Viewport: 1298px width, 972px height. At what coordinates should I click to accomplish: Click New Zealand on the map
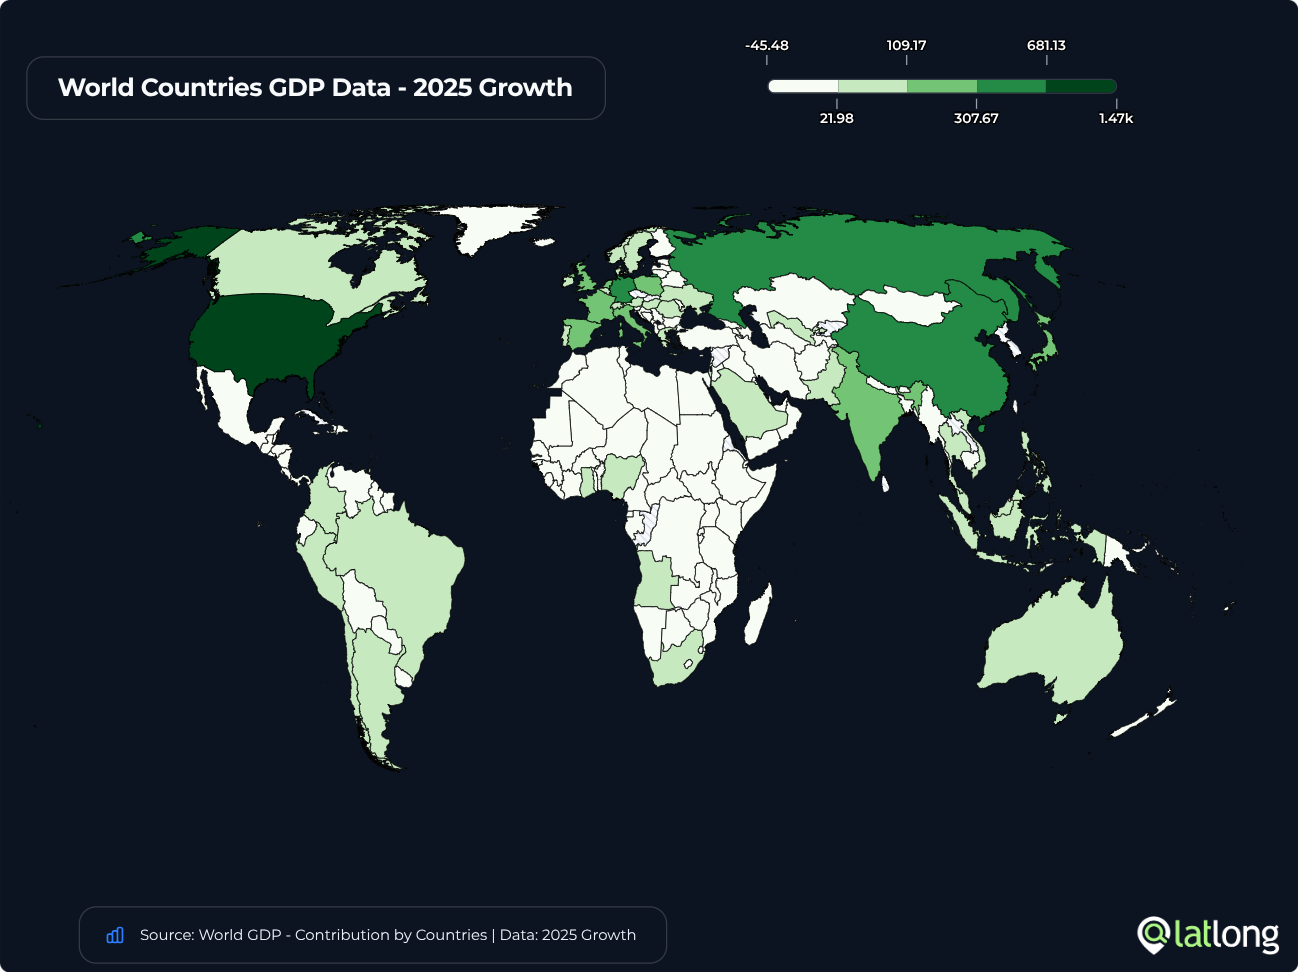1145,718
